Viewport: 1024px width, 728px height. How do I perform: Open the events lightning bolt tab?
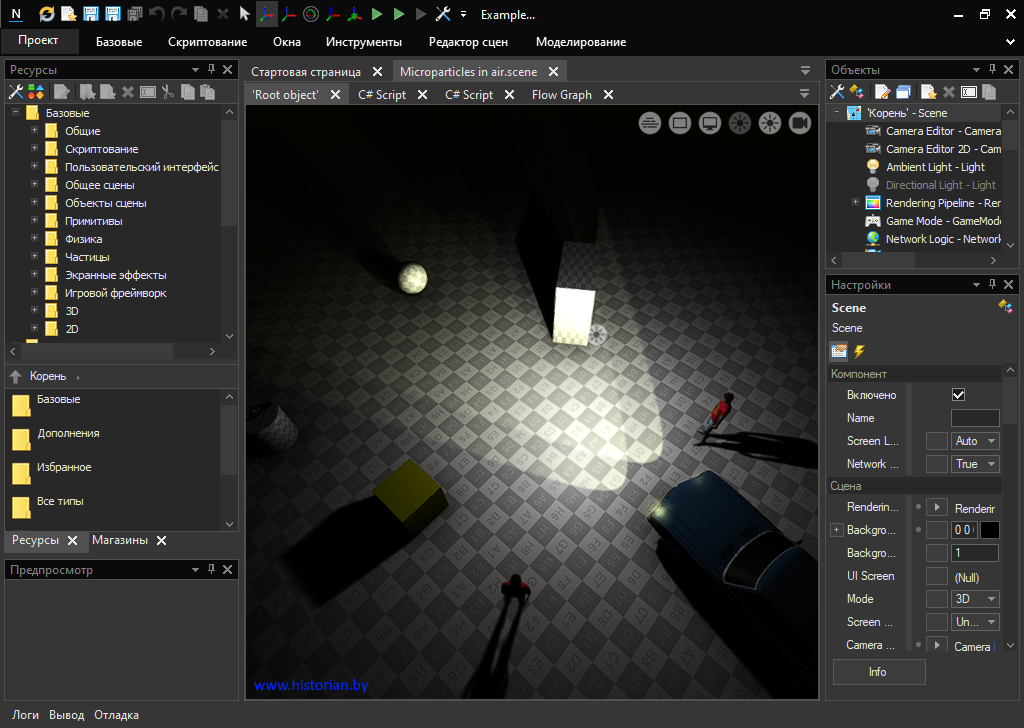[x=859, y=351]
